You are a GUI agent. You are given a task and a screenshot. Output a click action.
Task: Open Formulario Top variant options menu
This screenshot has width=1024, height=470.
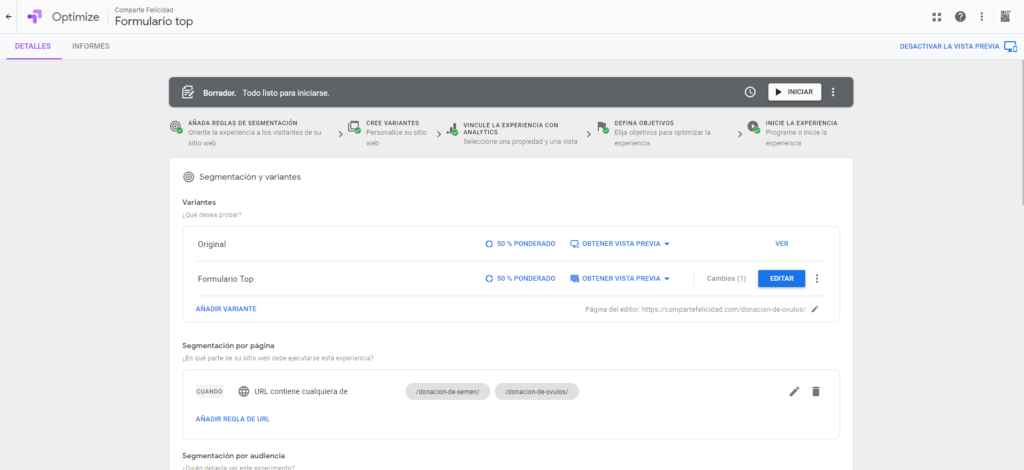pos(816,279)
